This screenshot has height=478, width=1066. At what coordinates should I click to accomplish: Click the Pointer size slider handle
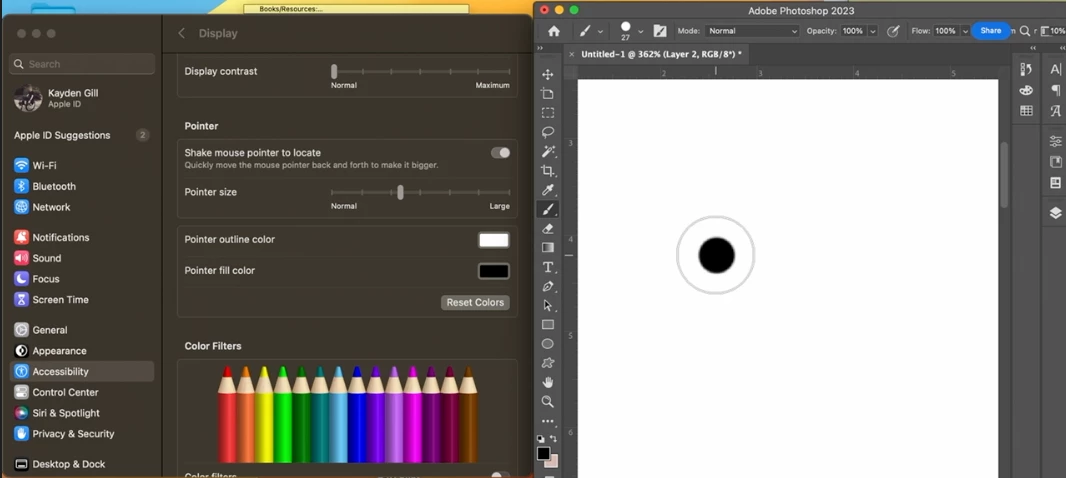coord(400,192)
